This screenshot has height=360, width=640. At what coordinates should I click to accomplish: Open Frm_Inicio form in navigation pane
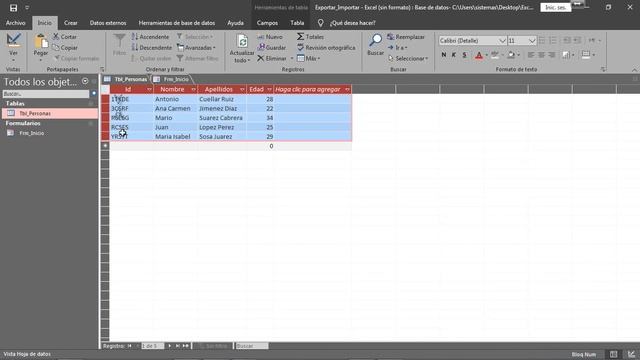pos(32,133)
